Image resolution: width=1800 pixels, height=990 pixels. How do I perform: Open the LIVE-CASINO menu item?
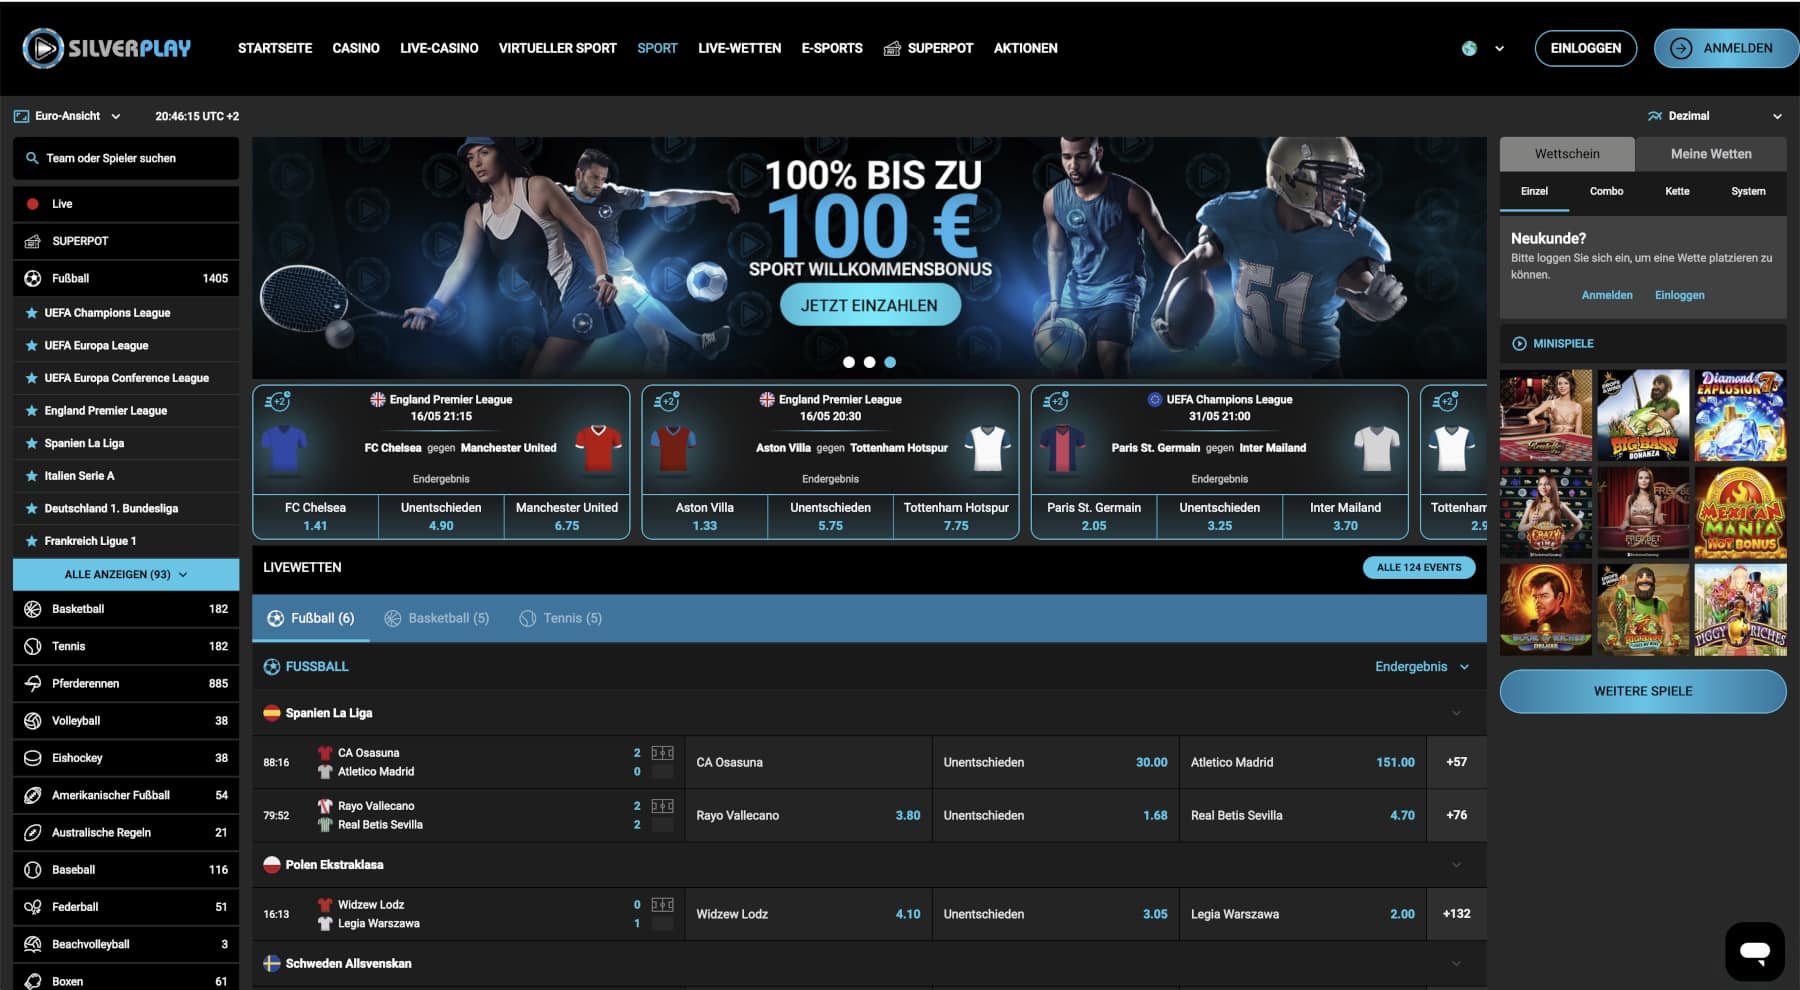click(439, 48)
